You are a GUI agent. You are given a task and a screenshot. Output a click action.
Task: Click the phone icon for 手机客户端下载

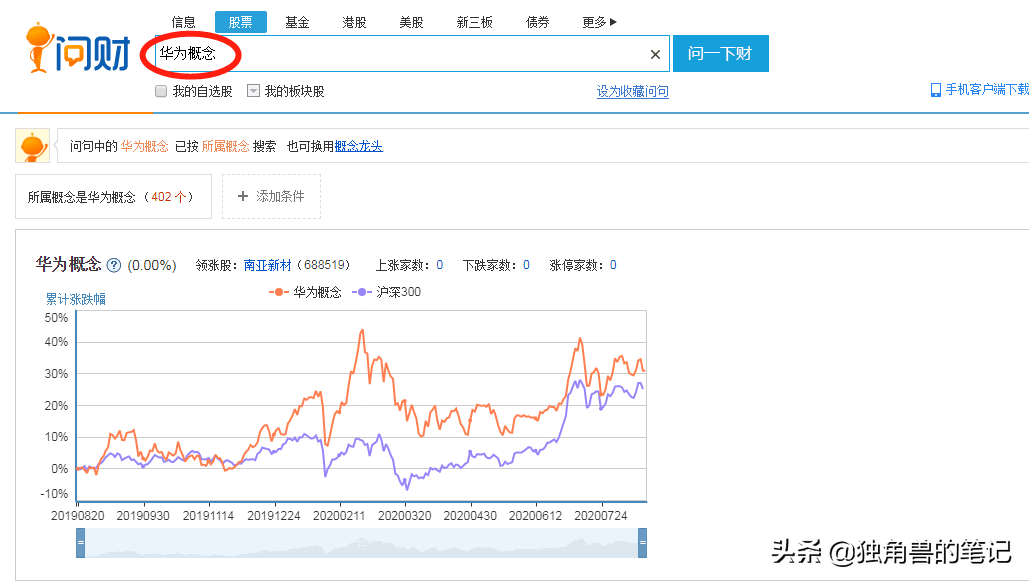[936, 90]
